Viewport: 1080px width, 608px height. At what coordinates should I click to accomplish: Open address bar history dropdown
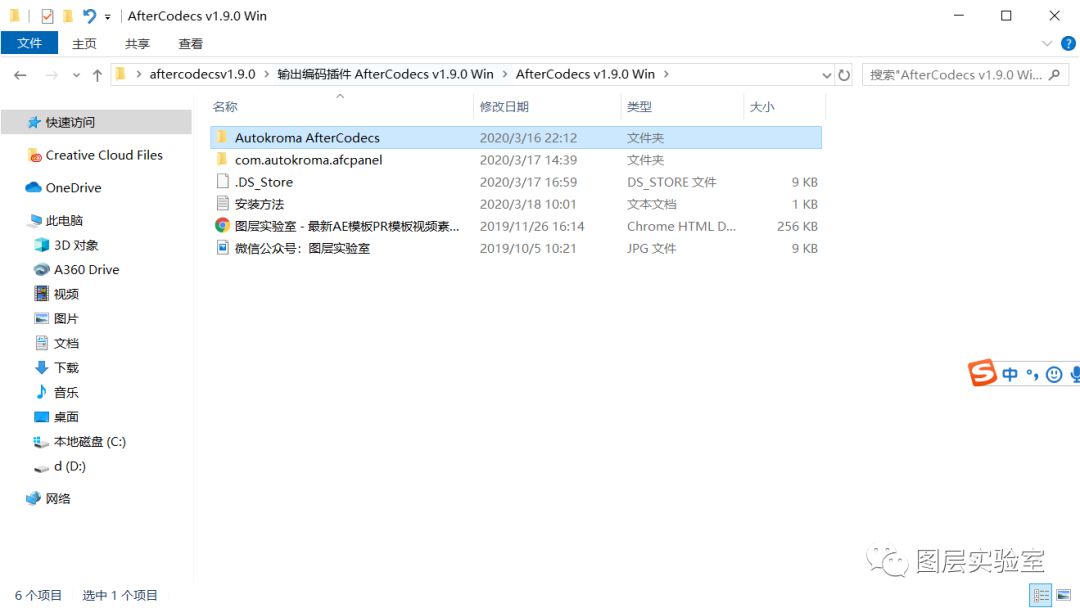[x=827, y=74]
